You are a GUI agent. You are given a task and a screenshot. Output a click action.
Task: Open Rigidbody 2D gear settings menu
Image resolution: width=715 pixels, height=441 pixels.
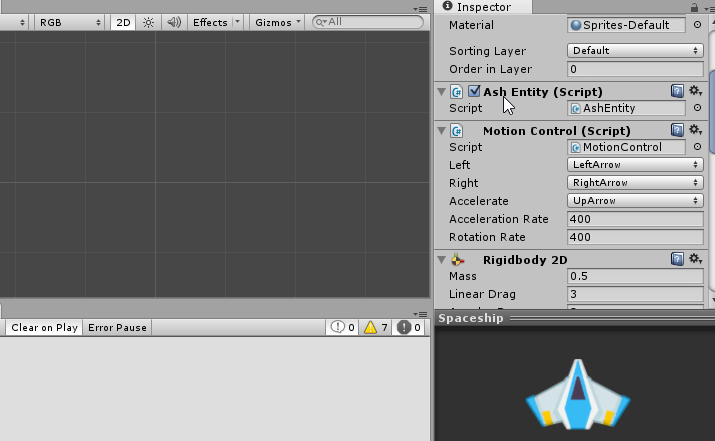click(696, 259)
